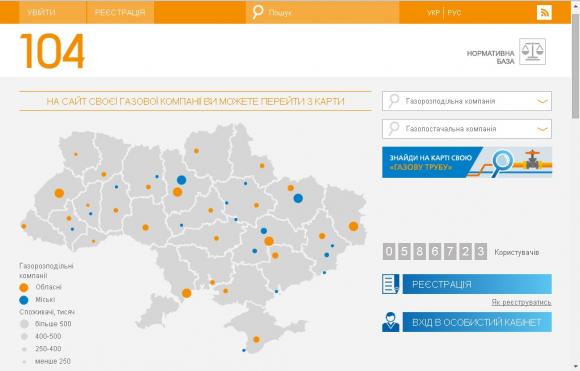Click the blue РЕЄСТРАЦІЯ button
The height and width of the screenshot is (371, 580).
pos(477,284)
